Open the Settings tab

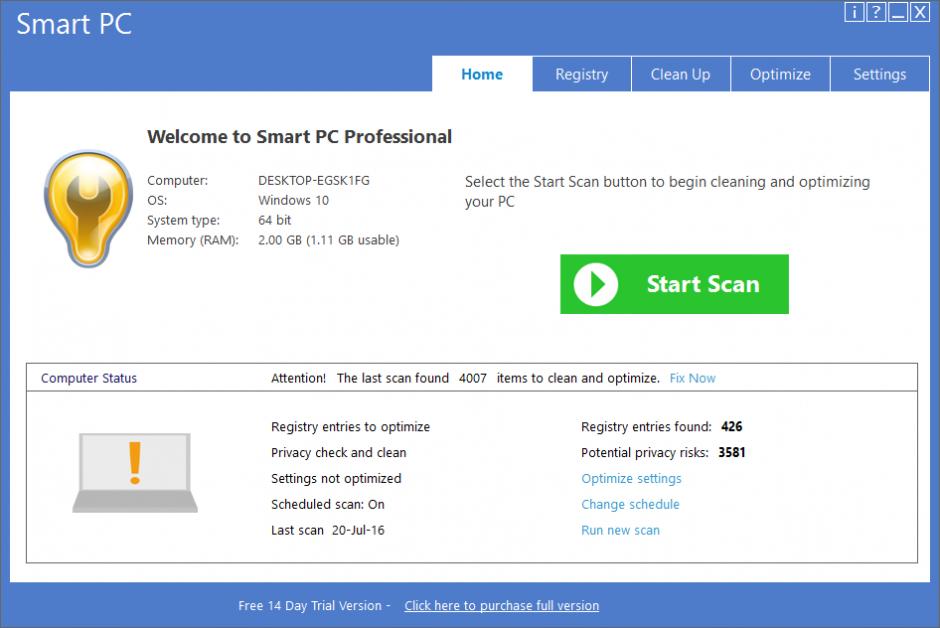click(x=879, y=74)
